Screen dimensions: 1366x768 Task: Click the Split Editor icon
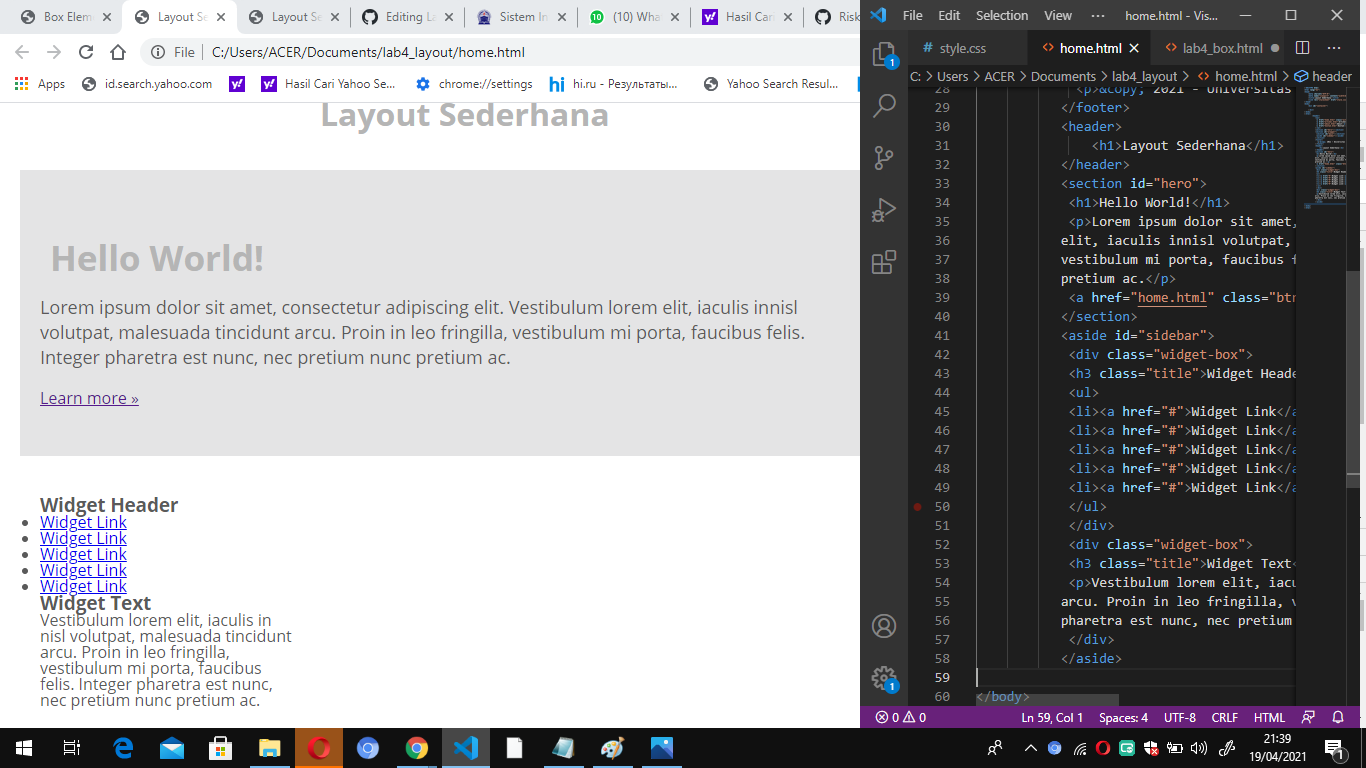point(1301,47)
